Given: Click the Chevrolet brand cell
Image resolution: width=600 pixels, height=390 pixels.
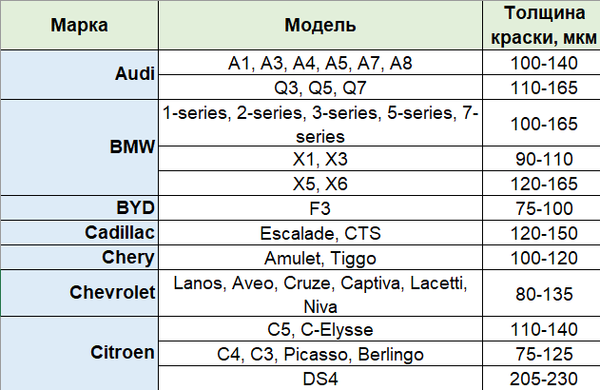Looking at the screenshot, I should pos(79,293).
